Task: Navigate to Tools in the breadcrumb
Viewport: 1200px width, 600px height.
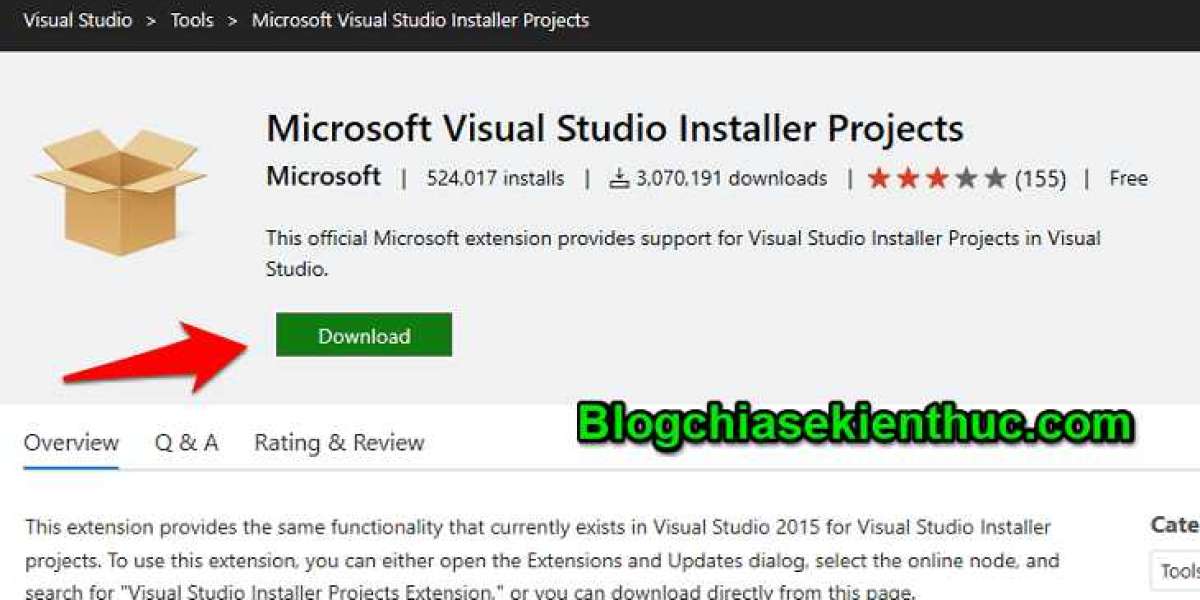Action: tap(192, 20)
